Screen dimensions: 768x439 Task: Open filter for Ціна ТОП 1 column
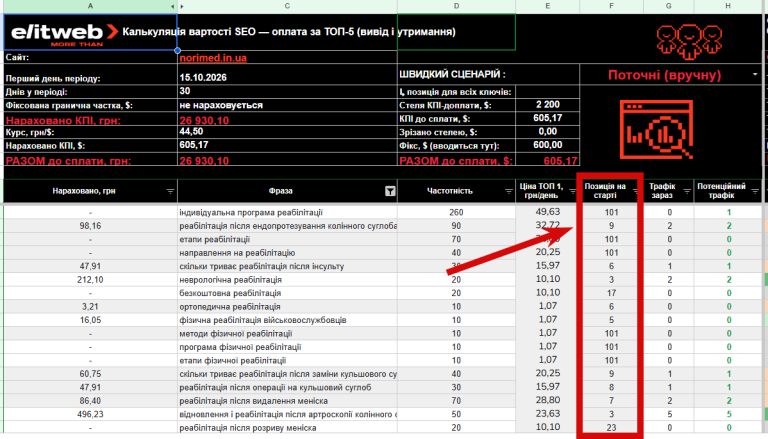click(572, 191)
